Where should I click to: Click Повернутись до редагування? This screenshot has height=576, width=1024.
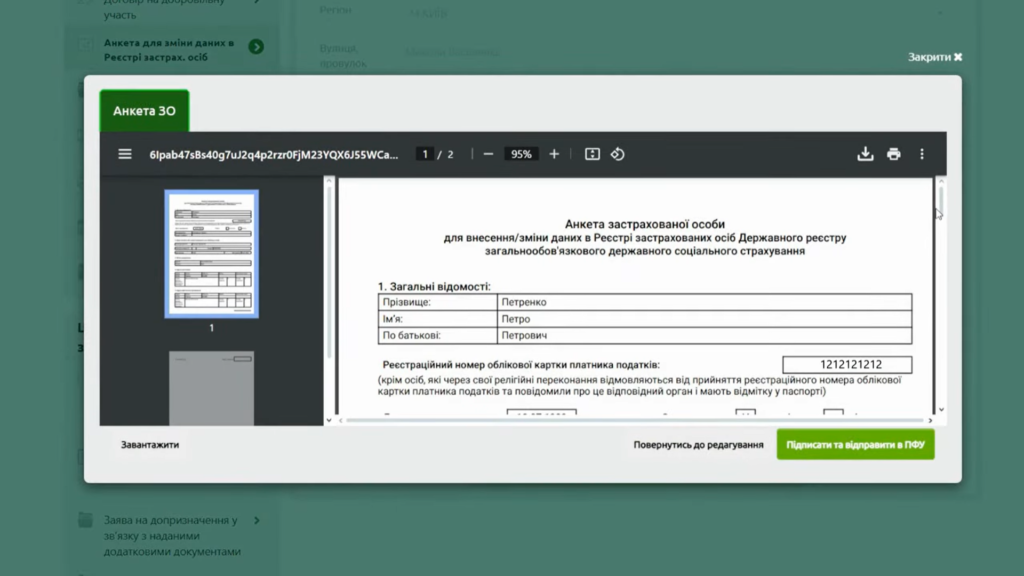[x=698, y=445]
